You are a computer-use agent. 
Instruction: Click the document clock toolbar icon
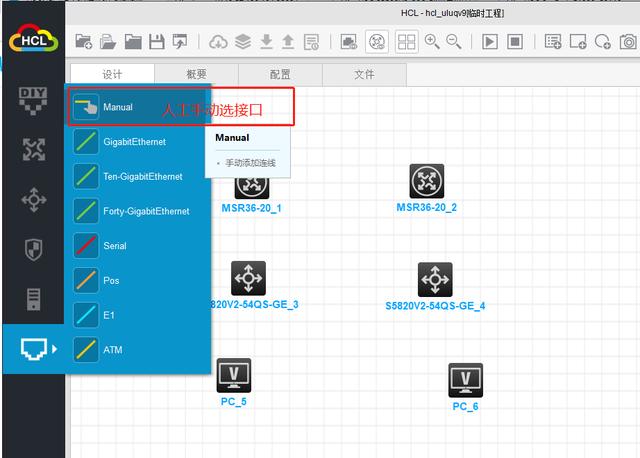point(312,42)
